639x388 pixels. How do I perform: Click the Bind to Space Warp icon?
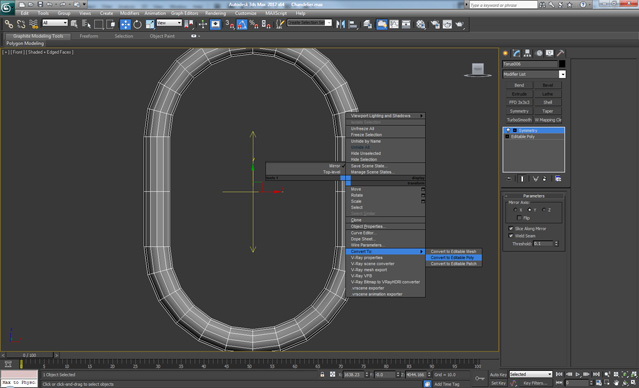(33, 24)
